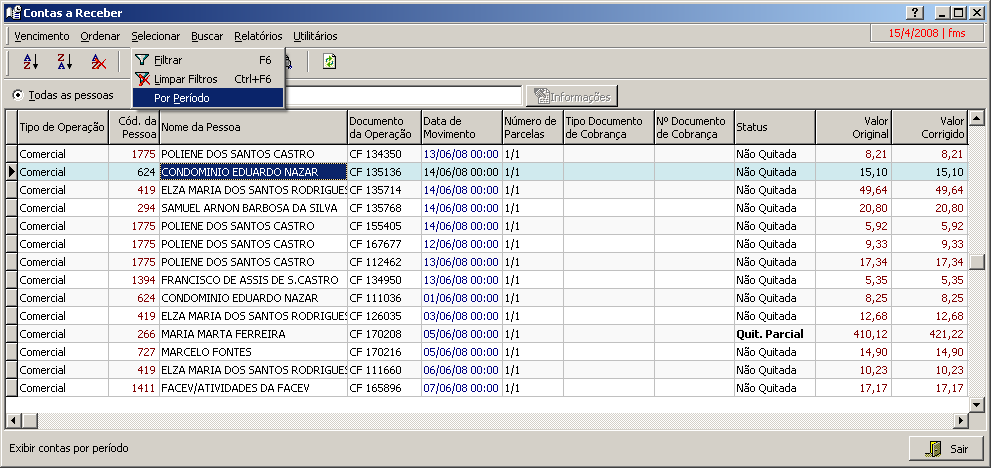
Task: Click the funnel icon next to Filtrar
Action: tap(143, 60)
